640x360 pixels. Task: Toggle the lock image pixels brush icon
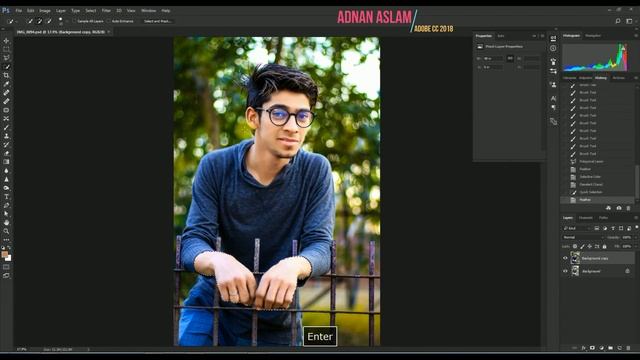tap(582, 247)
